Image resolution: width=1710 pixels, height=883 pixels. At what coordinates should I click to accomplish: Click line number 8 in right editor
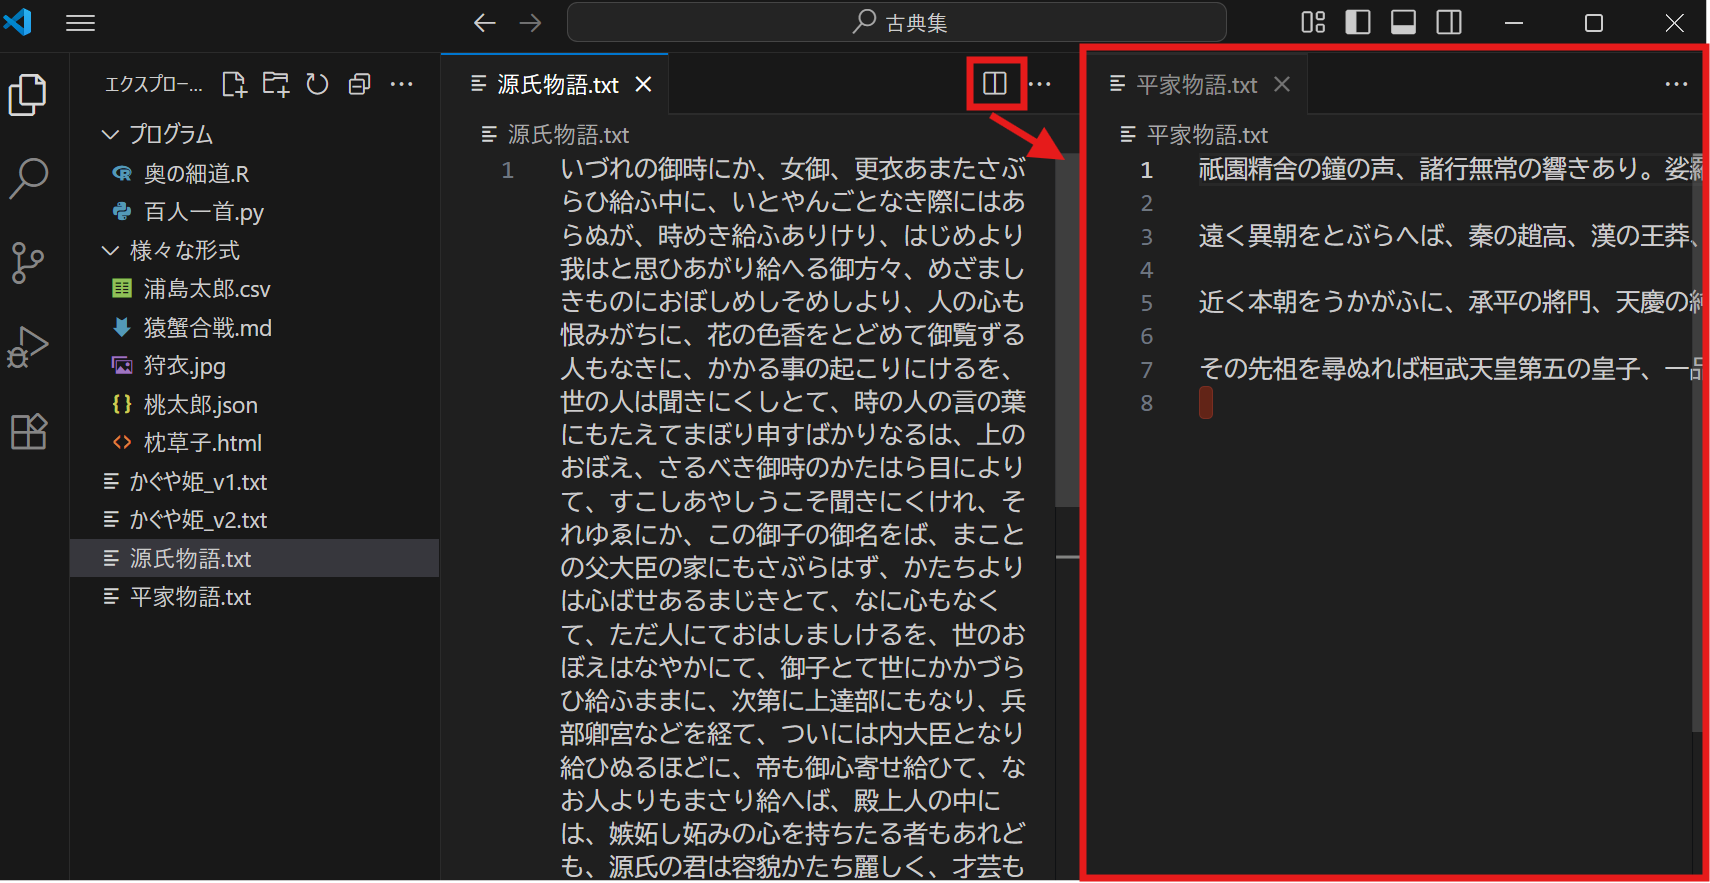click(1147, 403)
